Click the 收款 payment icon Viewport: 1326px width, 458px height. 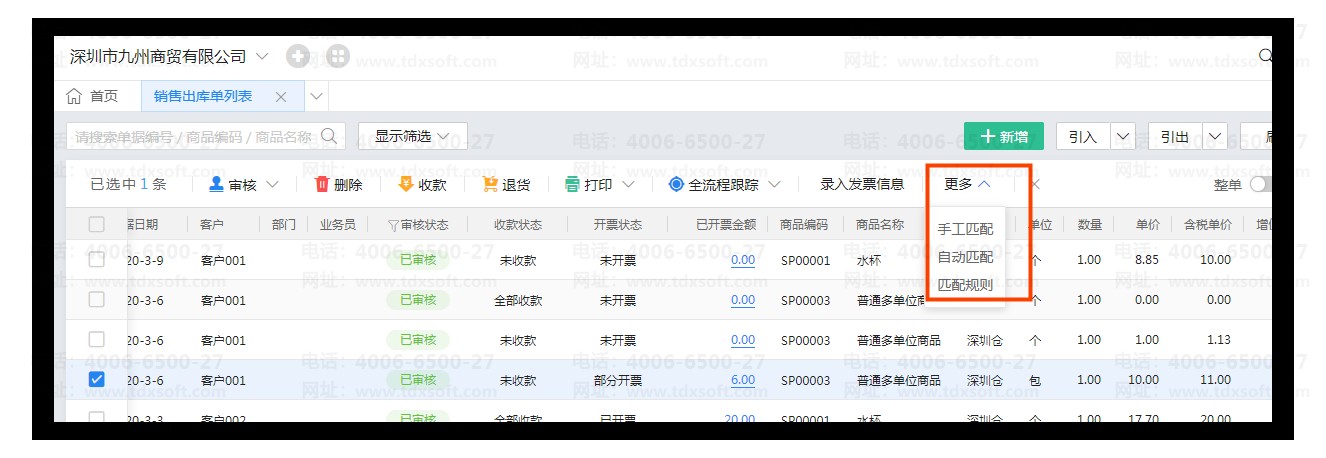[406, 184]
